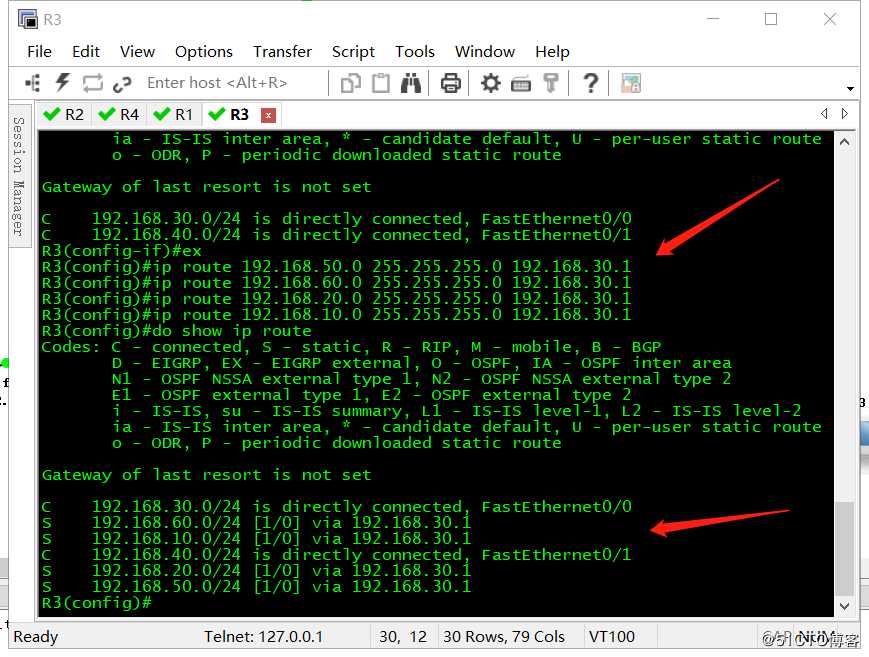The width and height of the screenshot is (869, 657).
Task: Click the cursor position '30, 12' status entry
Action: pyautogui.click(x=403, y=636)
